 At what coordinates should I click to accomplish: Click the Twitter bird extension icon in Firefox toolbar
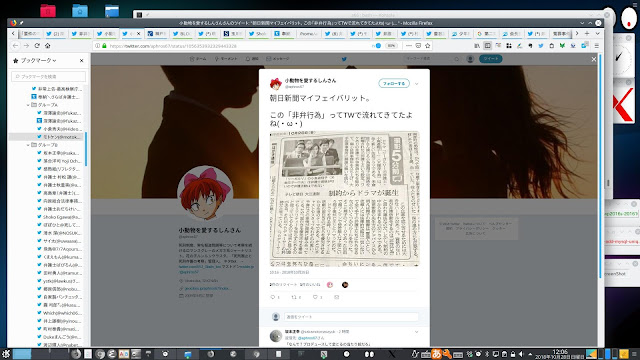pyautogui.click(x=540, y=46)
